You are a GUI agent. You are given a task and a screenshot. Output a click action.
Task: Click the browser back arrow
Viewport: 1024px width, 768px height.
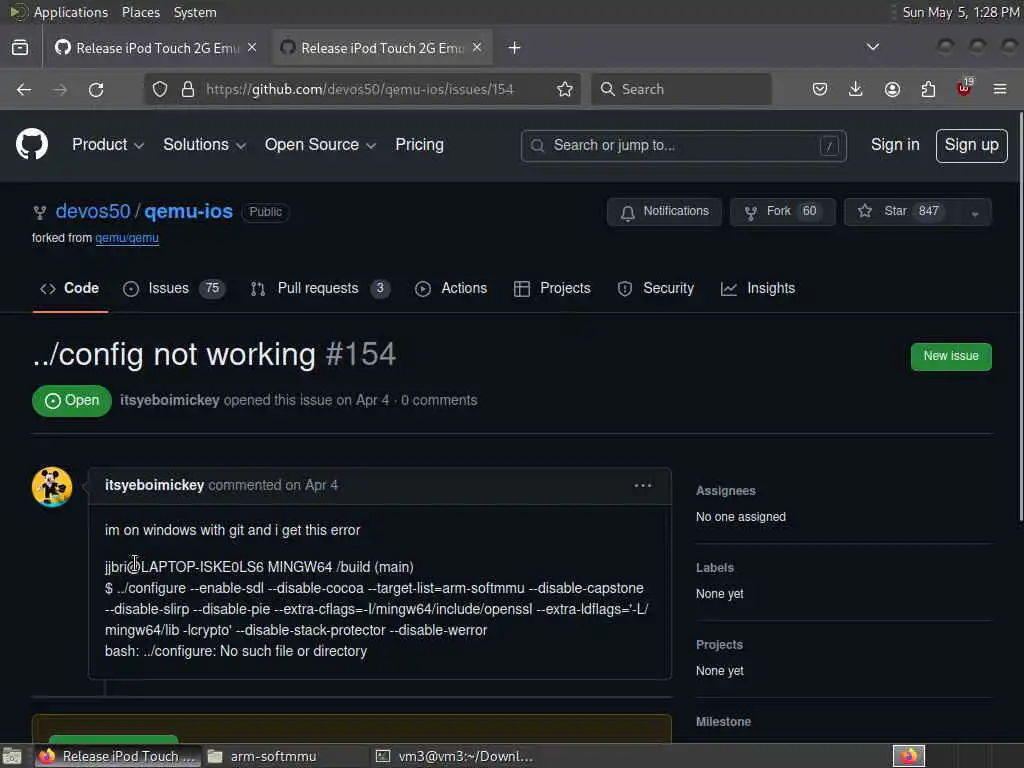click(24, 89)
